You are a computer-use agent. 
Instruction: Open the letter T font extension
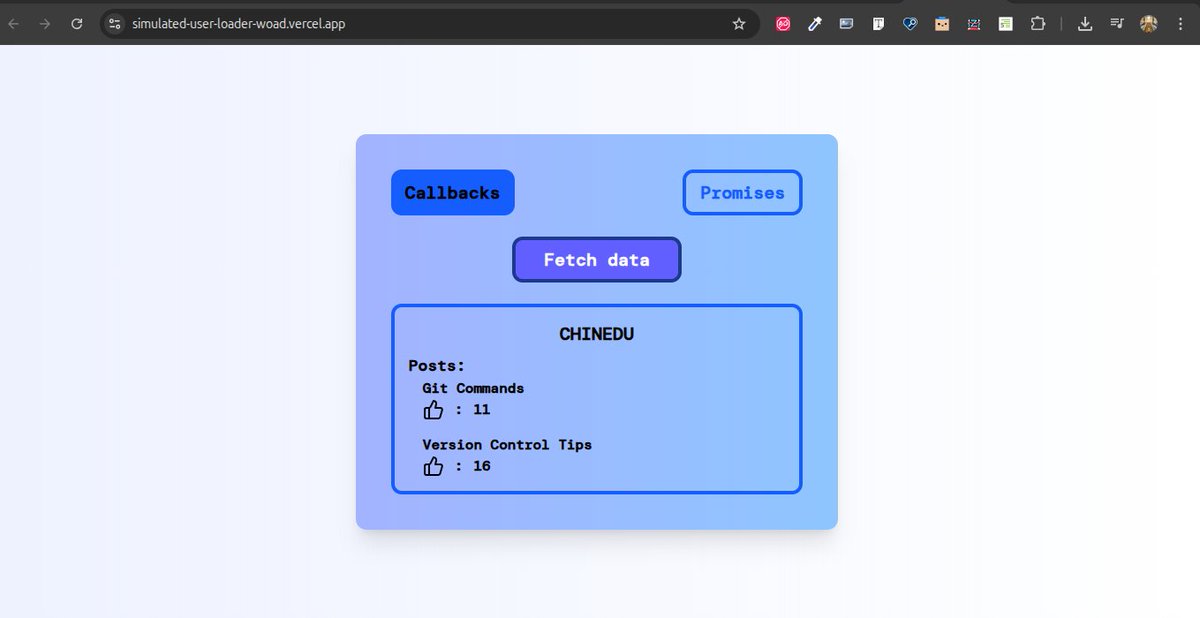click(x=878, y=24)
